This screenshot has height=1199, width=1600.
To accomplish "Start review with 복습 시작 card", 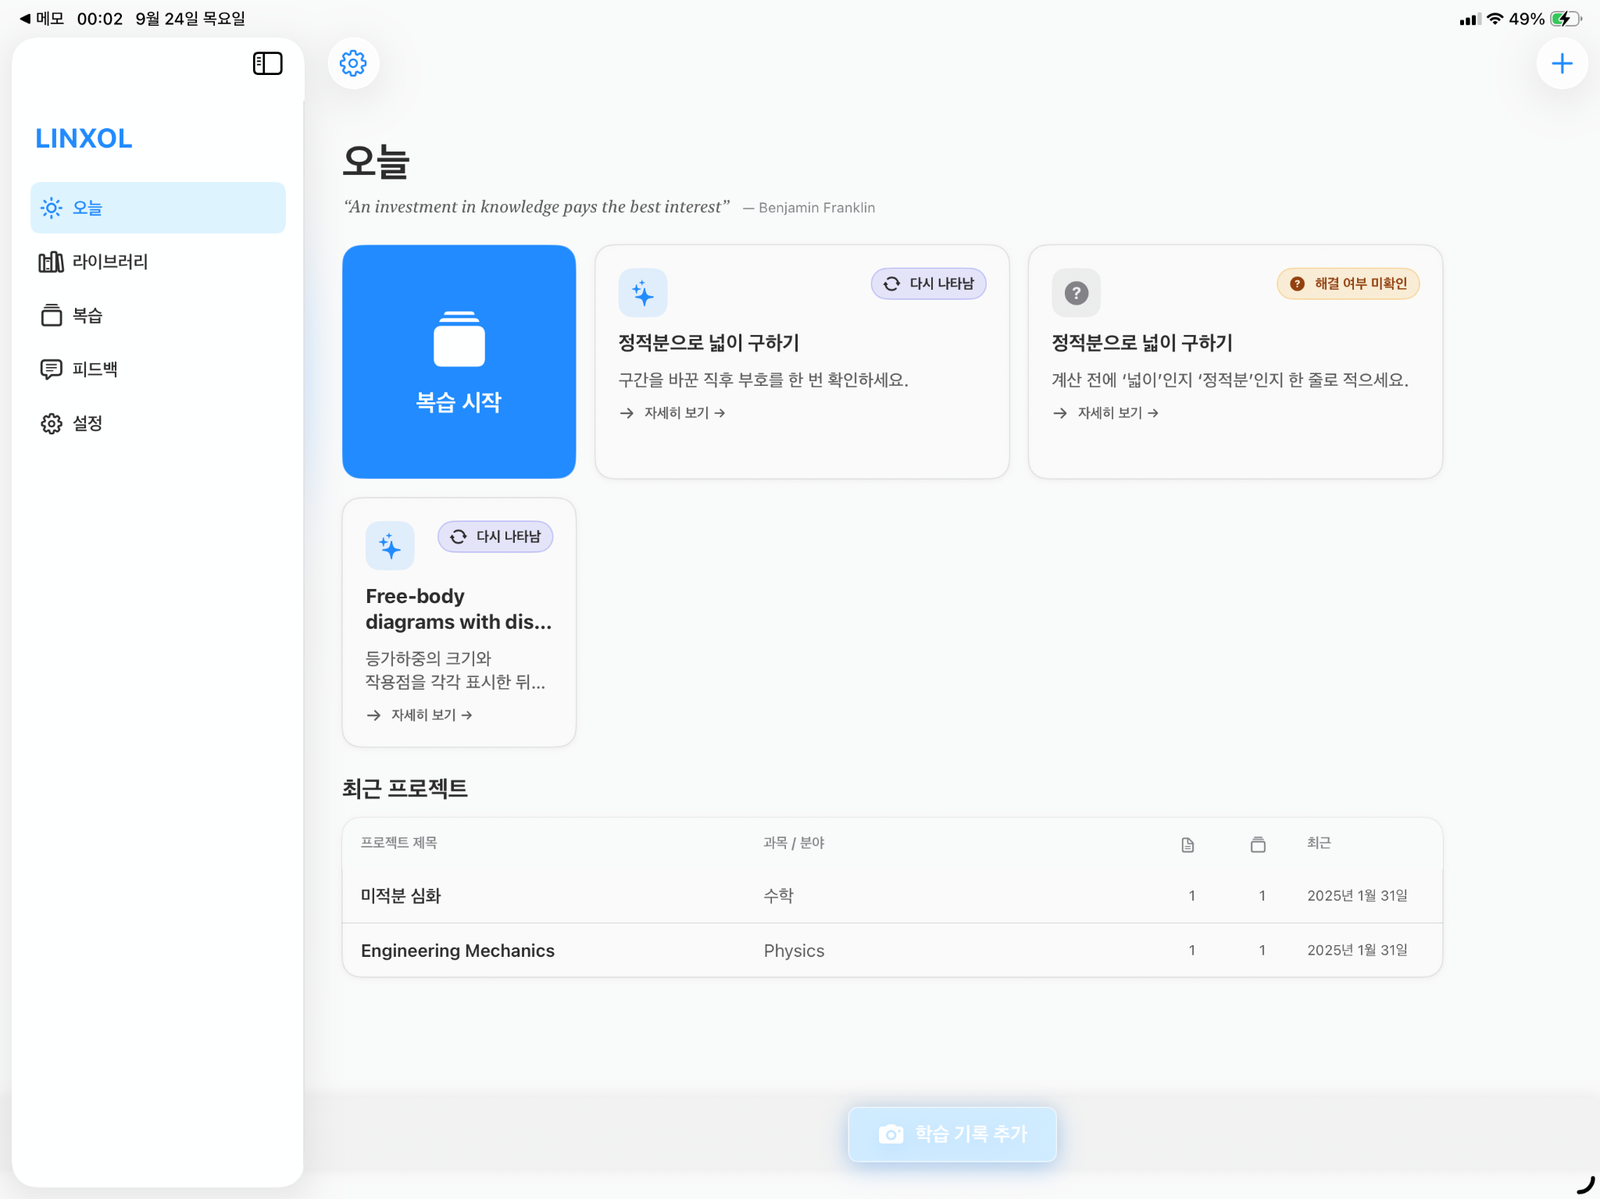I will [459, 361].
